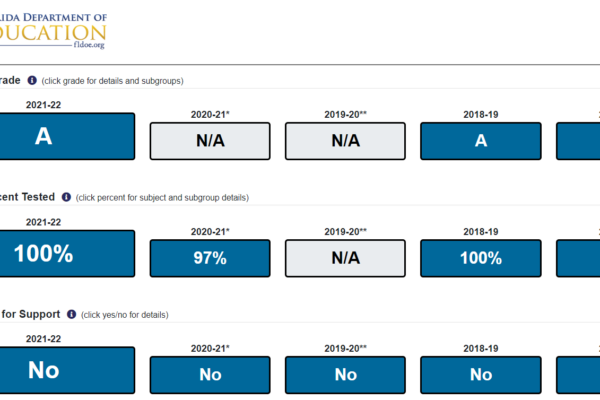Select the 2020-21 grade N/A tile
The width and height of the screenshot is (600, 400).
[210, 141]
